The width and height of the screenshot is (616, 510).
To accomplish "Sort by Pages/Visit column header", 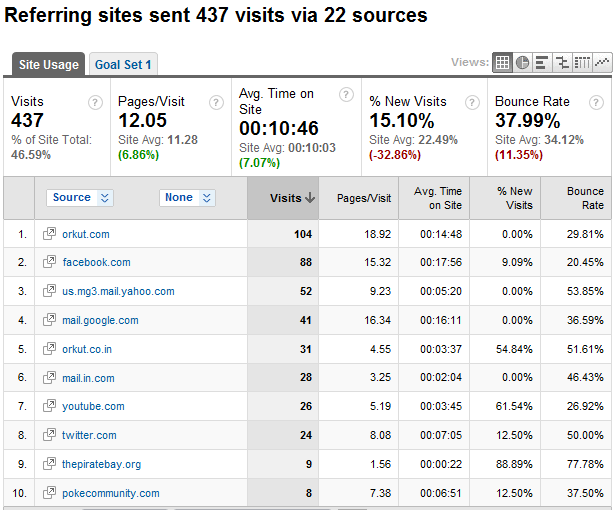I will (x=364, y=198).
